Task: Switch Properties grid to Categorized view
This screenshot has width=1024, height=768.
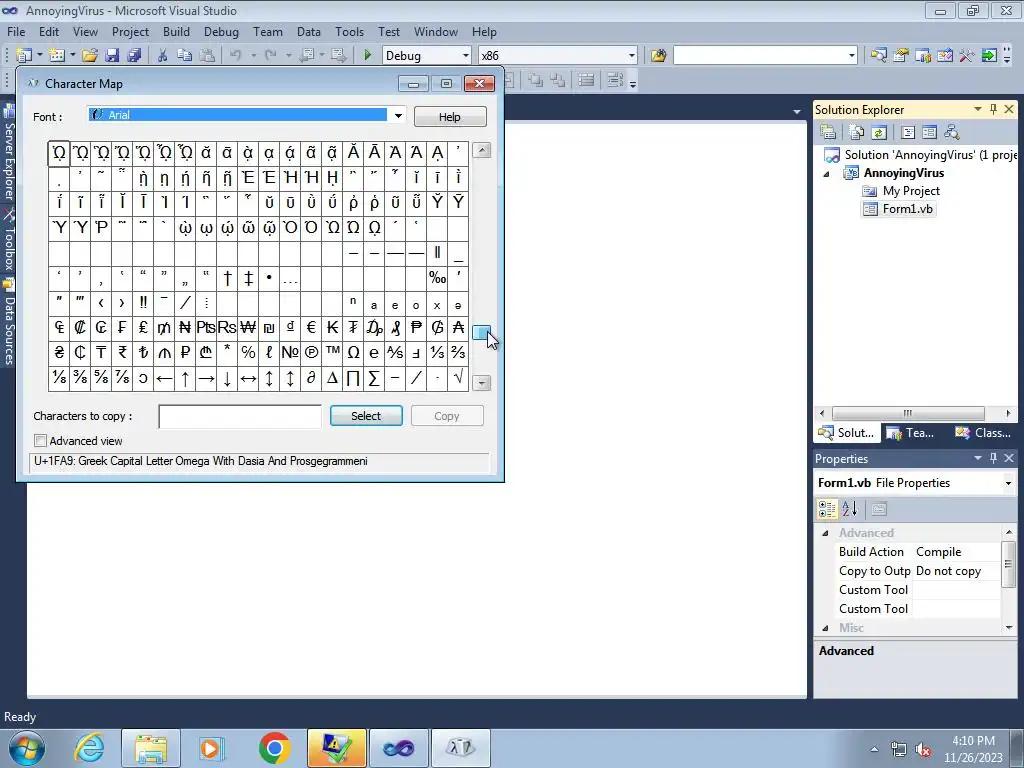Action: (827, 509)
